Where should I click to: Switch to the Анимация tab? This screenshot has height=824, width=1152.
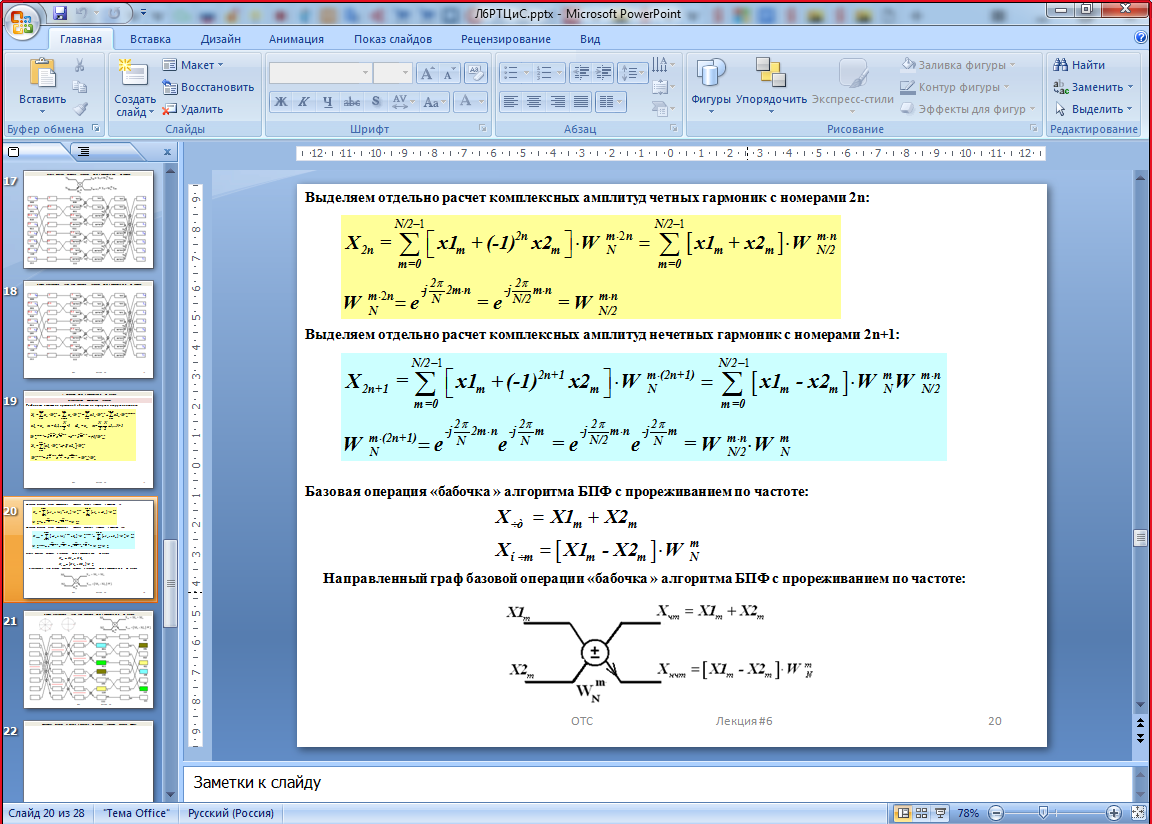coord(296,39)
